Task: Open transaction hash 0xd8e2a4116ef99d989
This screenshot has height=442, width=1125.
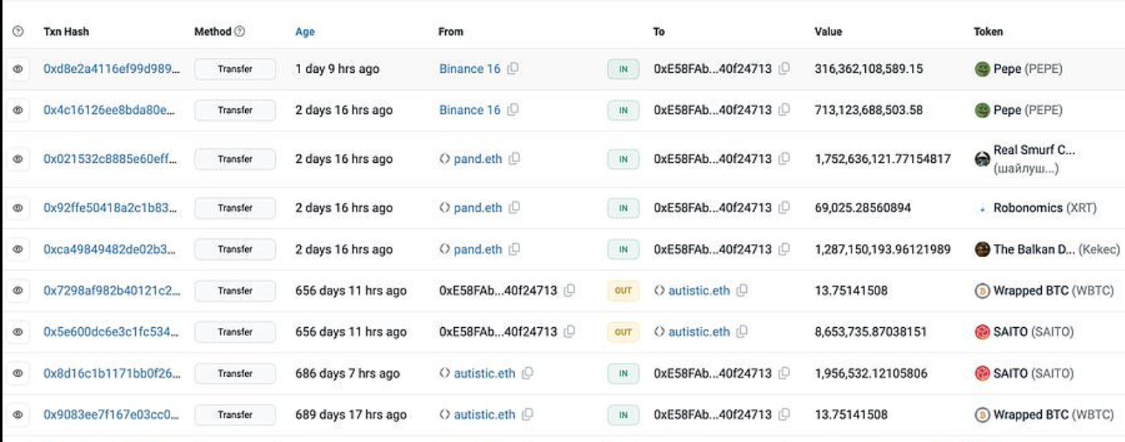Action: (112, 69)
